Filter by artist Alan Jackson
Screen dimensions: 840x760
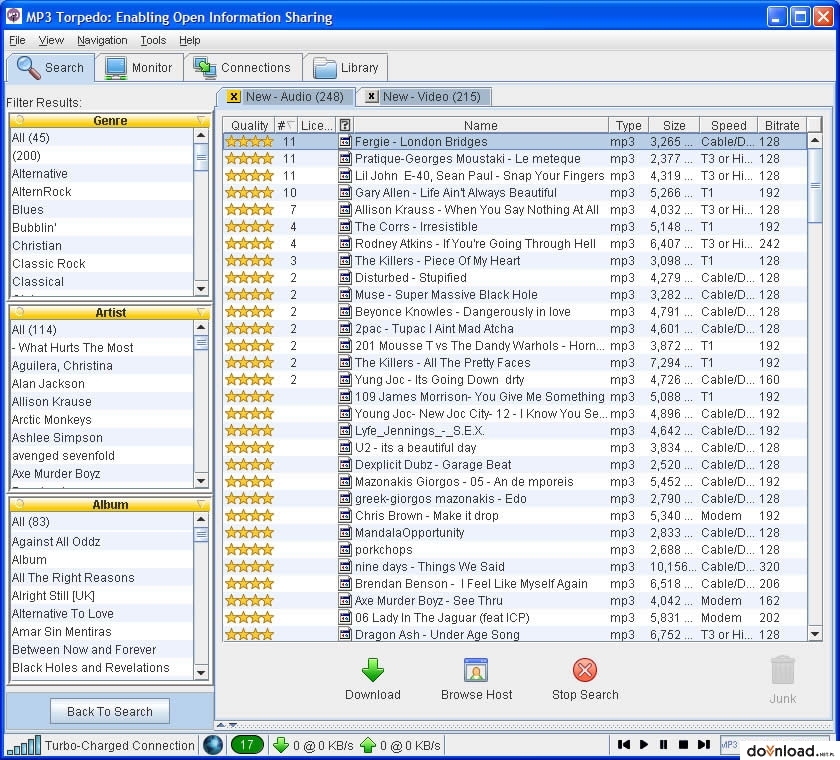click(x=102, y=383)
